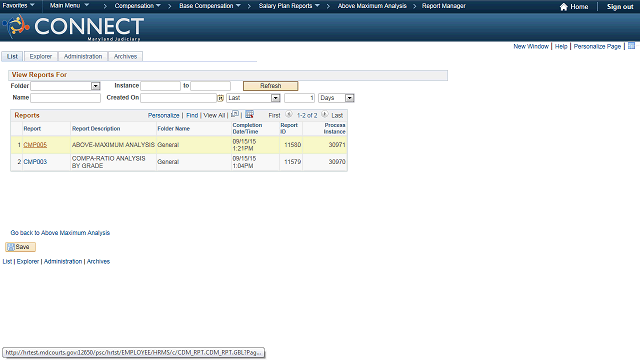The image size is (640, 360).
Task: Sort by Report Description column header
Action: tap(96, 129)
